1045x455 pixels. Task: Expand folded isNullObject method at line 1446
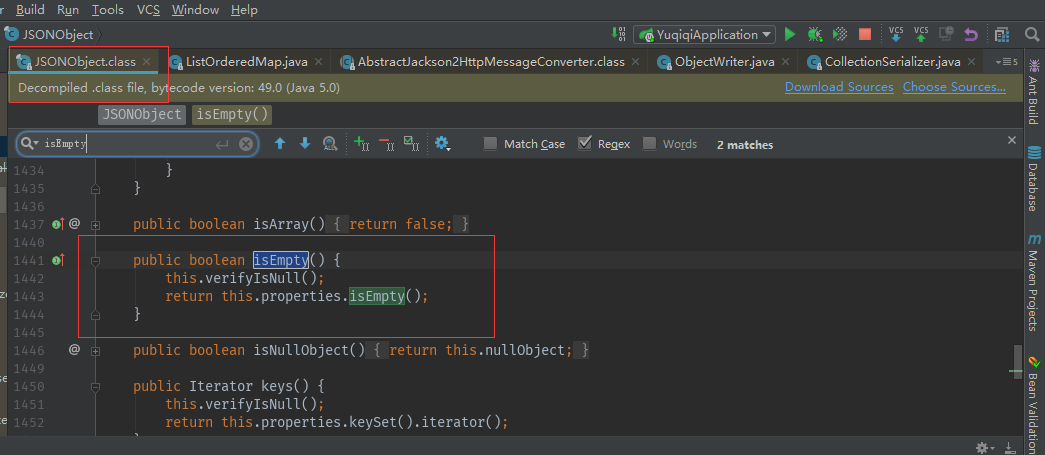click(x=95, y=350)
